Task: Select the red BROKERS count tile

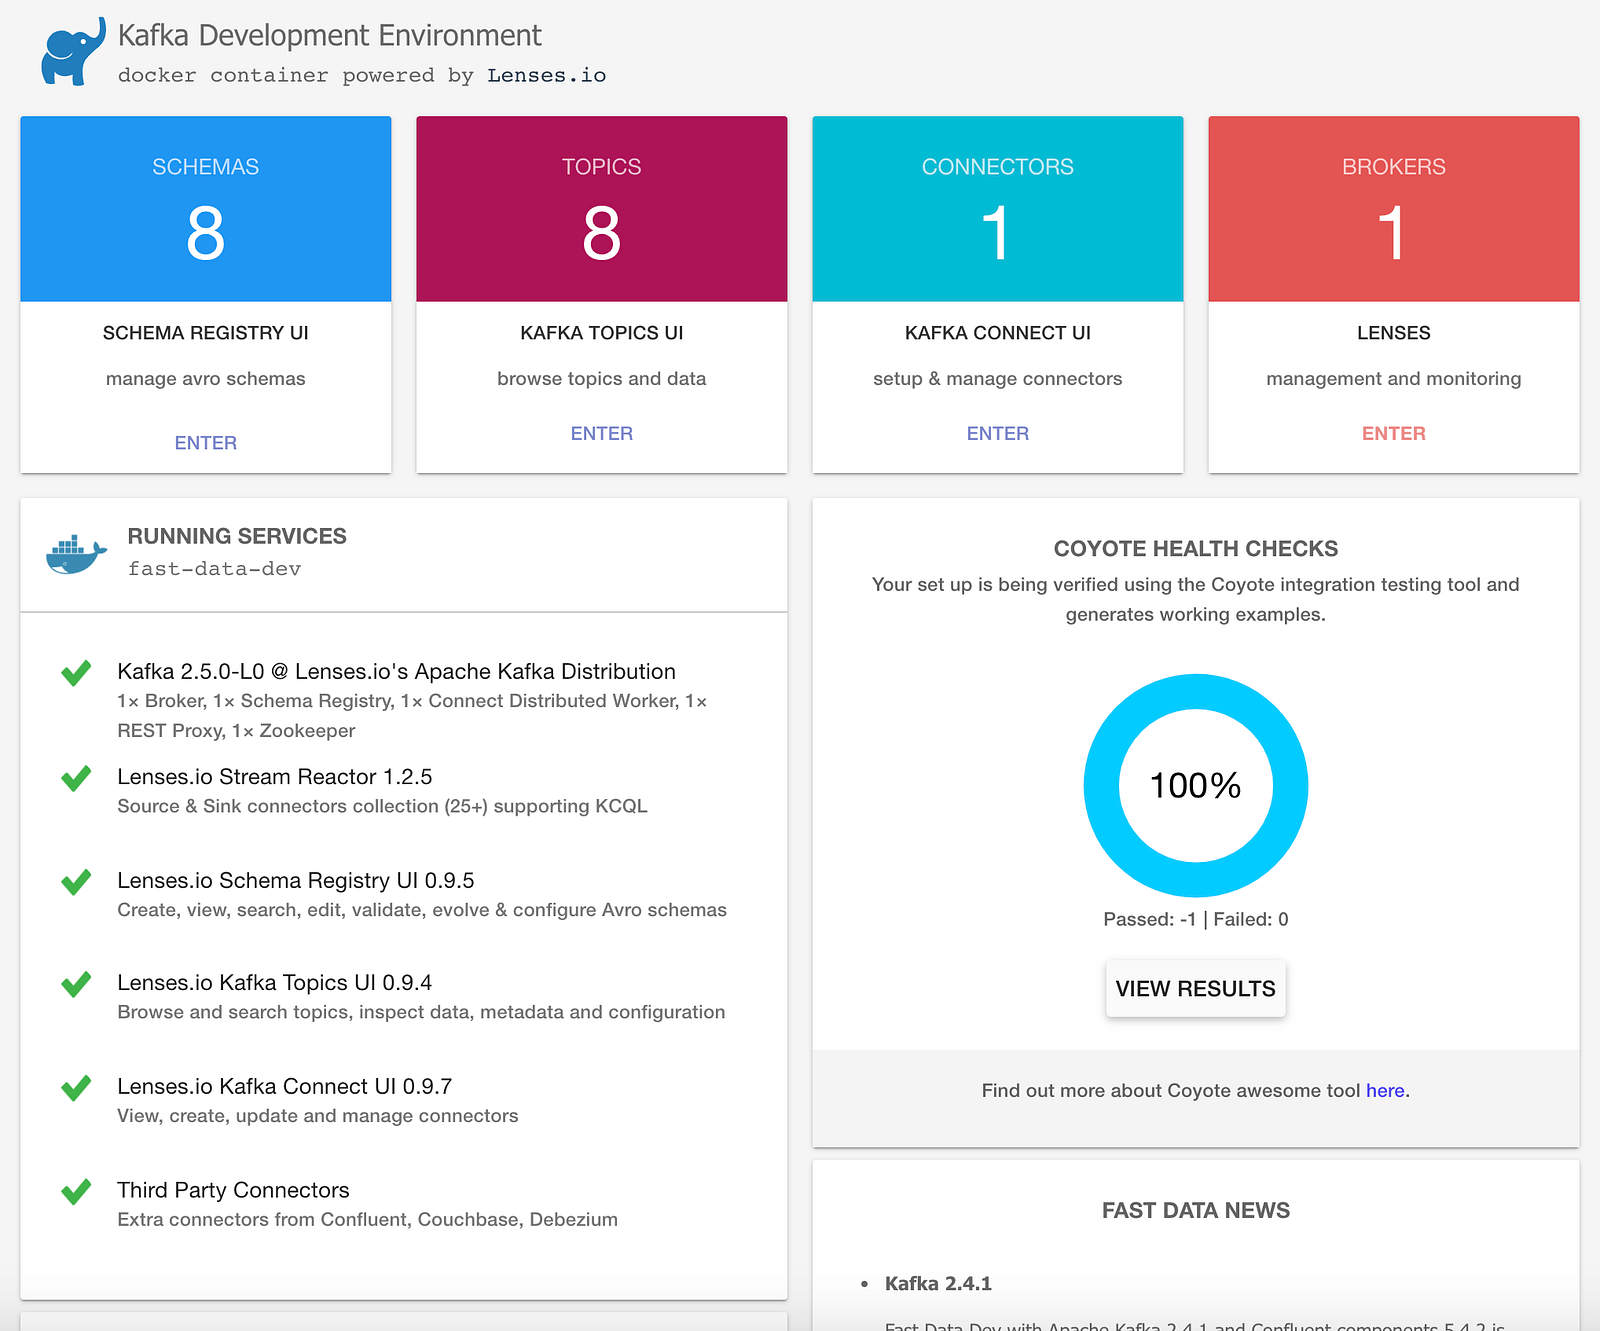Action: [1394, 209]
